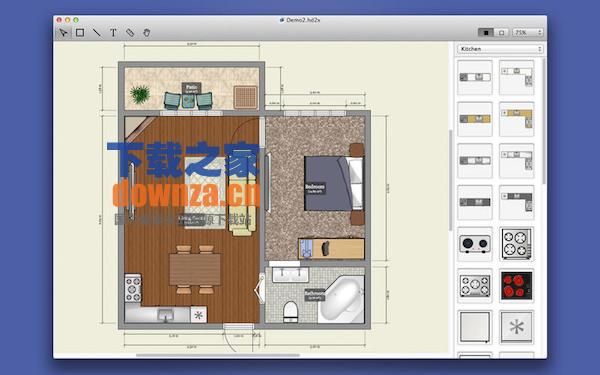Select the hand pan tool
The width and height of the screenshot is (600, 375).
click(147, 33)
